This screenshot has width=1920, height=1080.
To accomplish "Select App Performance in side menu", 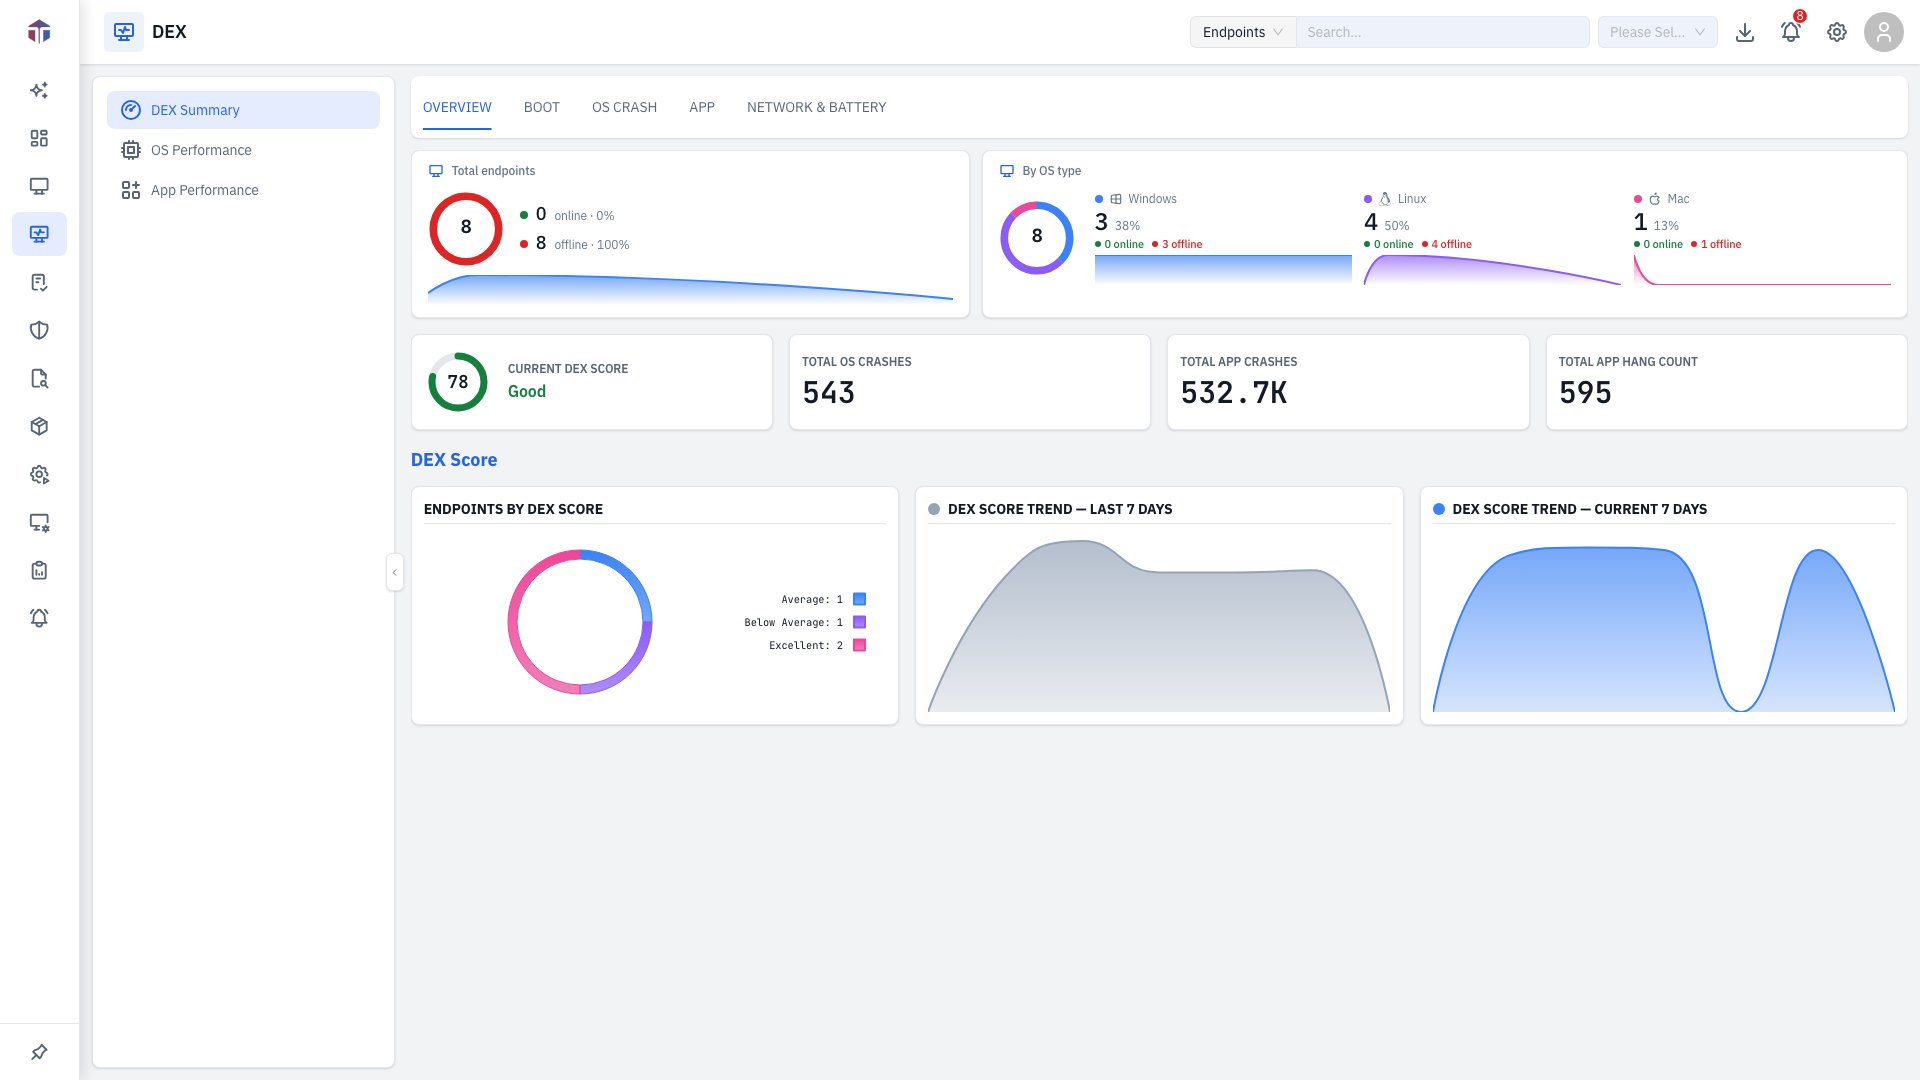I will tap(243, 190).
